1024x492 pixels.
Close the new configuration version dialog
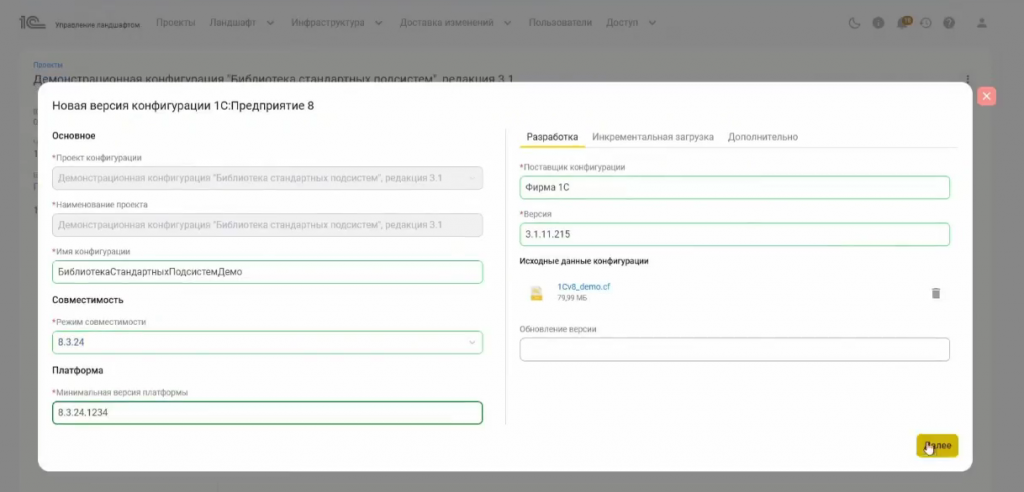pos(986,96)
